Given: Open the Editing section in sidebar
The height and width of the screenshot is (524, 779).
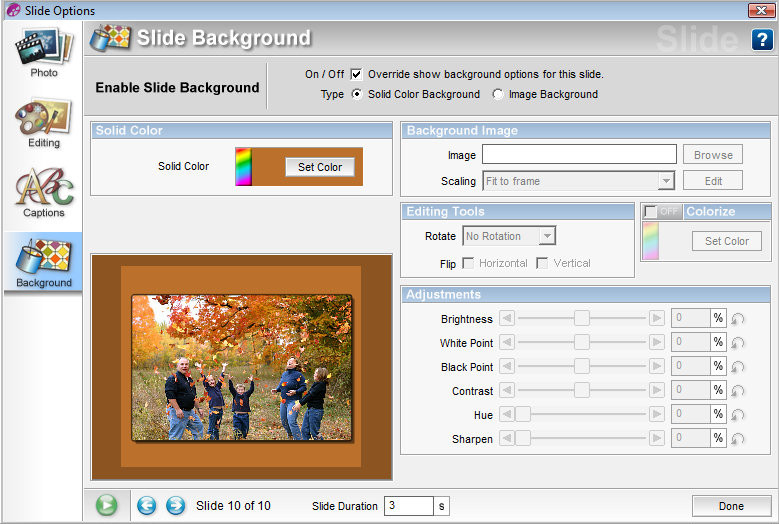Looking at the screenshot, I should click(43, 122).
